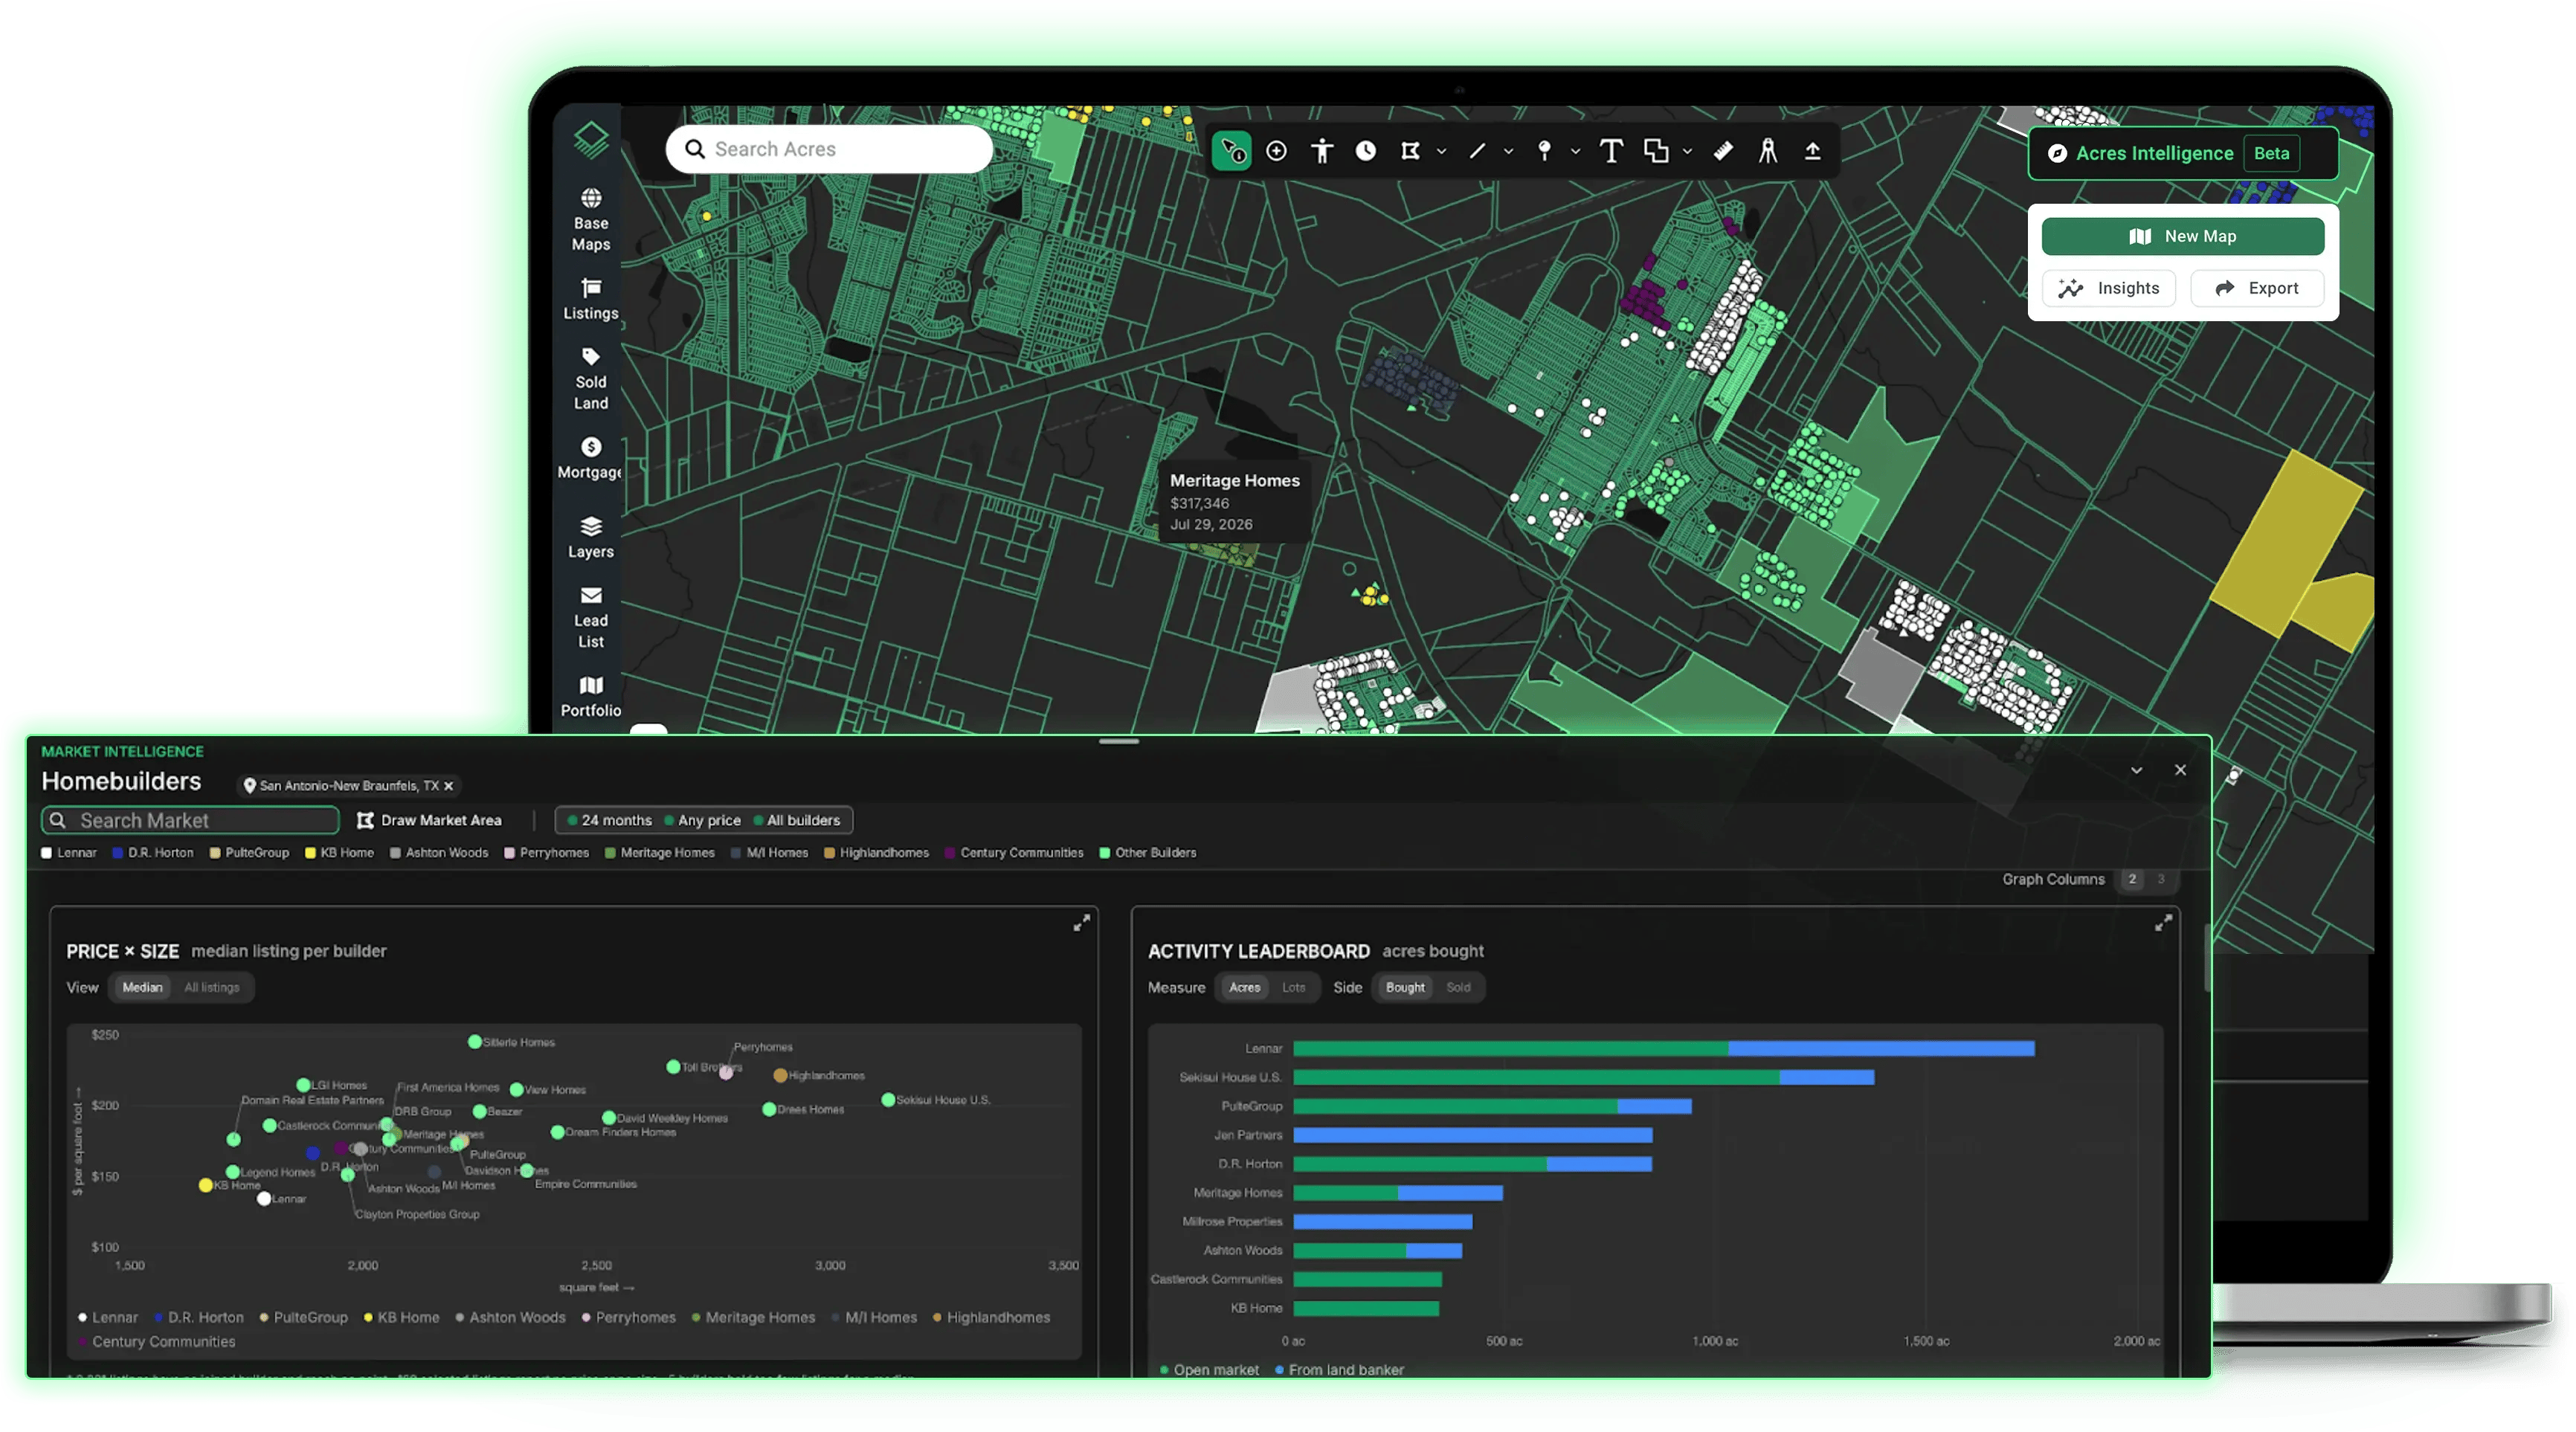The image size is (2576, 1432).
Task: Set leaderboard side to Bought
Action: (x=1405, y=988)
